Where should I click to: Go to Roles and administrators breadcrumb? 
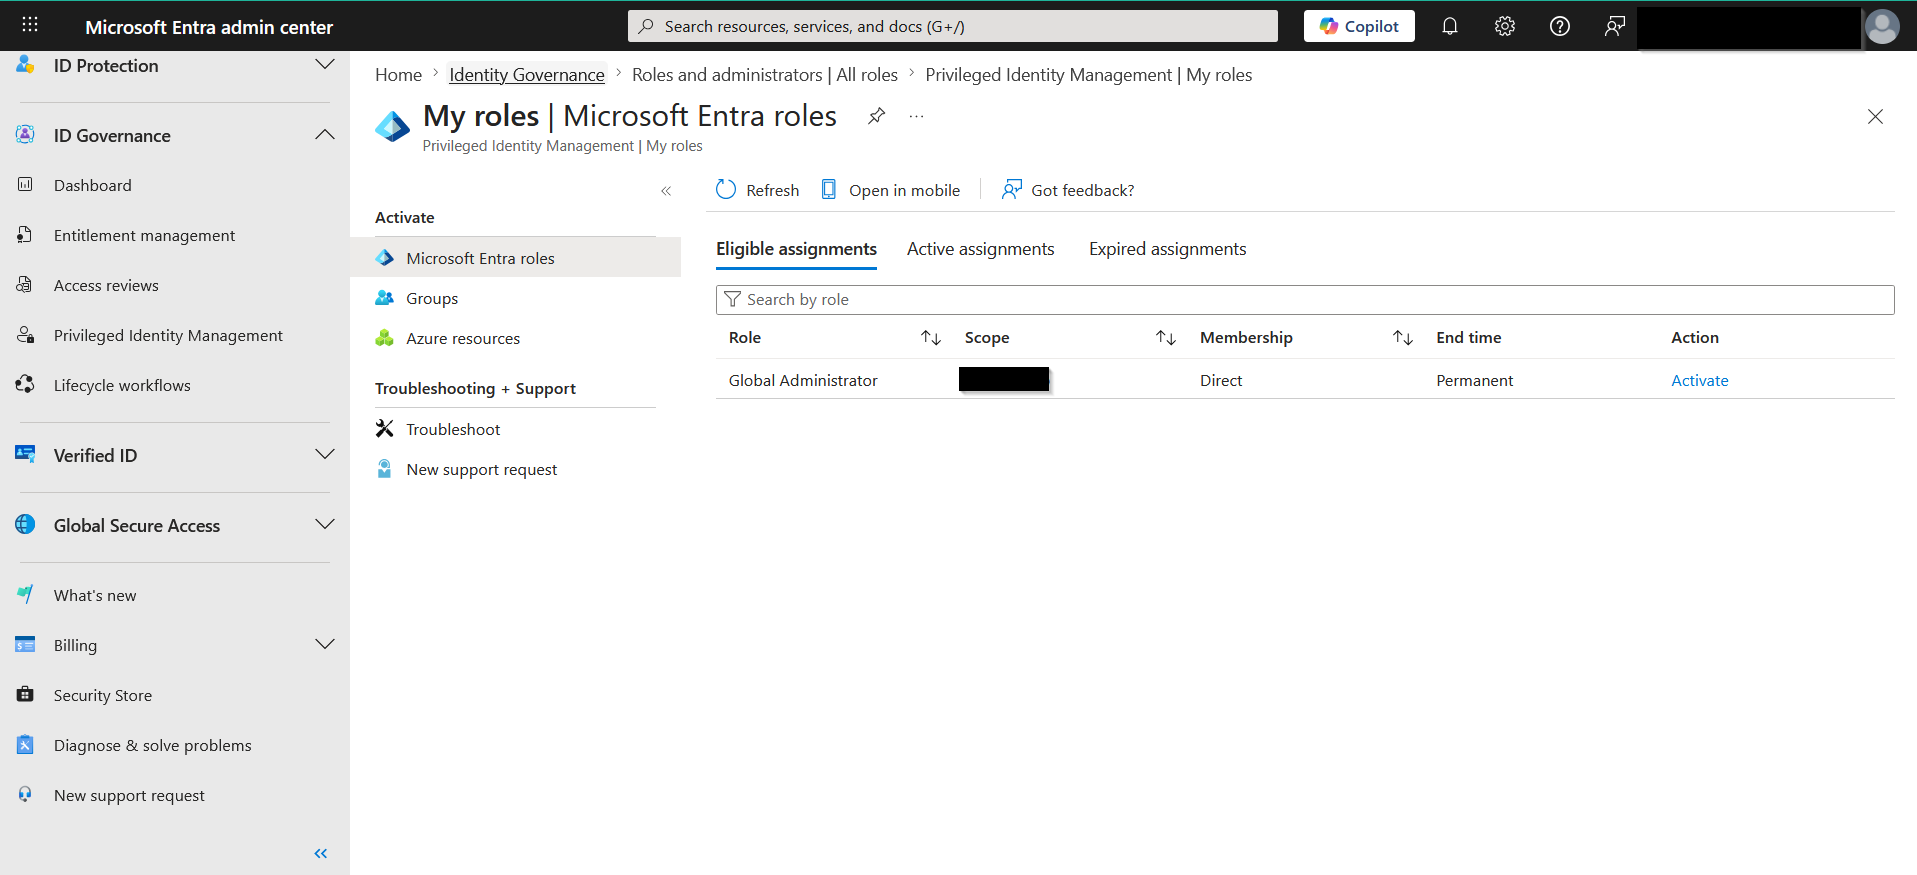pos(765,75)
